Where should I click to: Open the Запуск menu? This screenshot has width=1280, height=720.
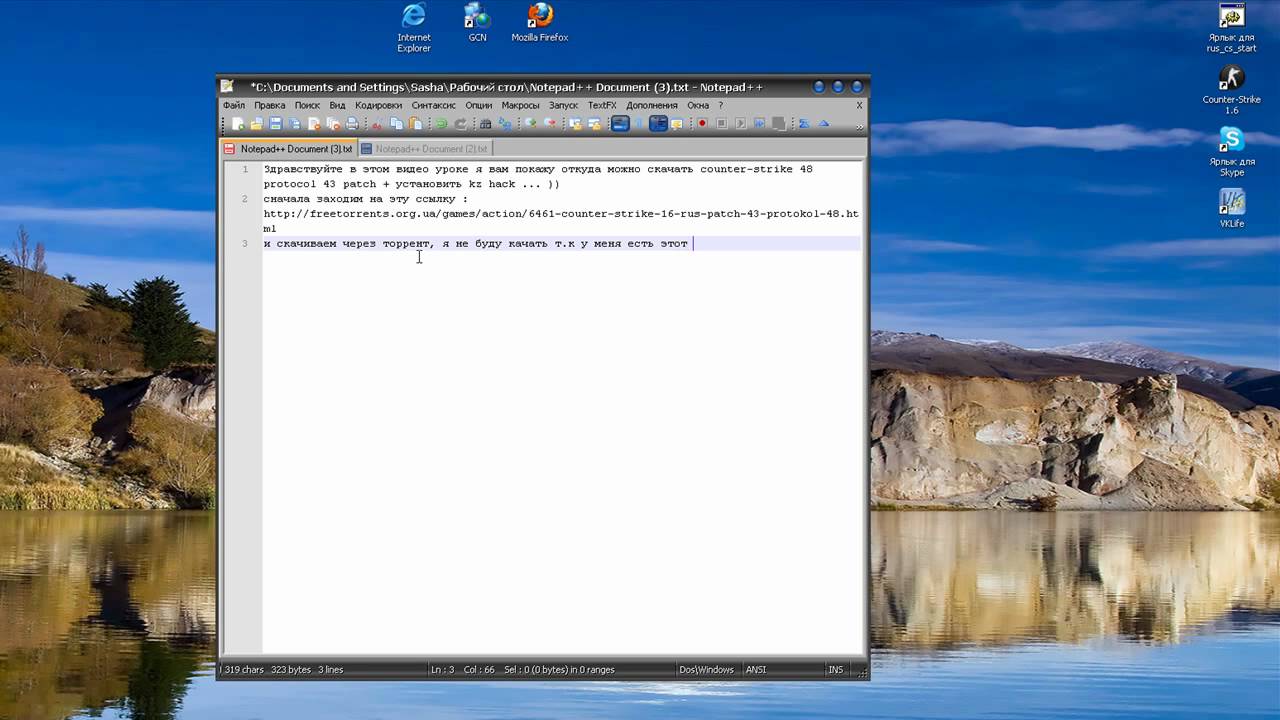(563, 105)
